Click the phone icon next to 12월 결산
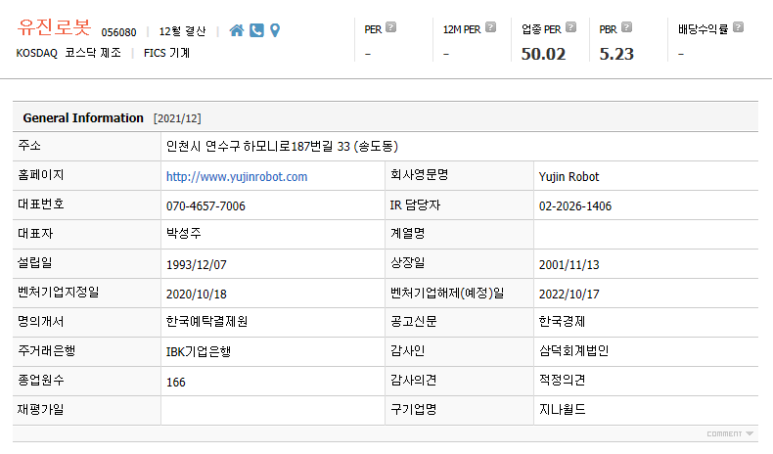Viewport: 773px width, 454px height. pyautogui.click(x=257, y=31)
